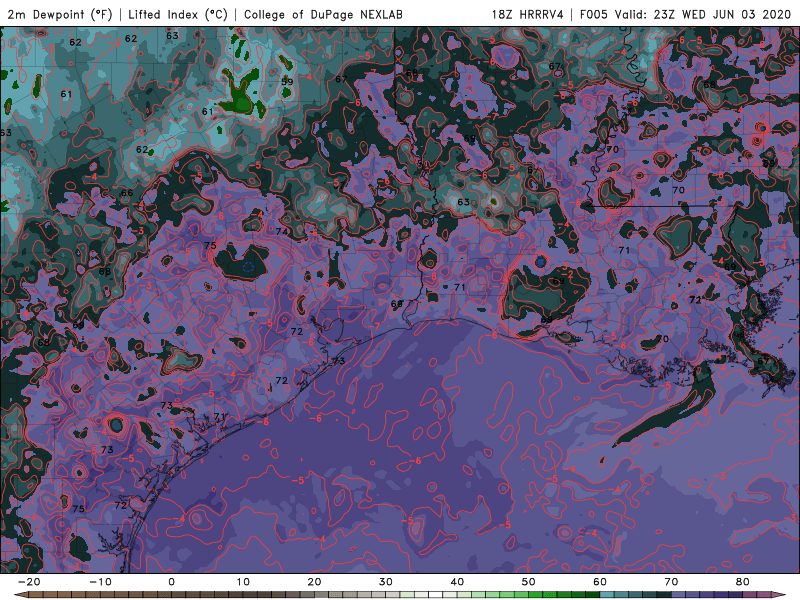800x600 pixels.
Task: Click the '70' colorbar scale label
Action: (671, 582)
